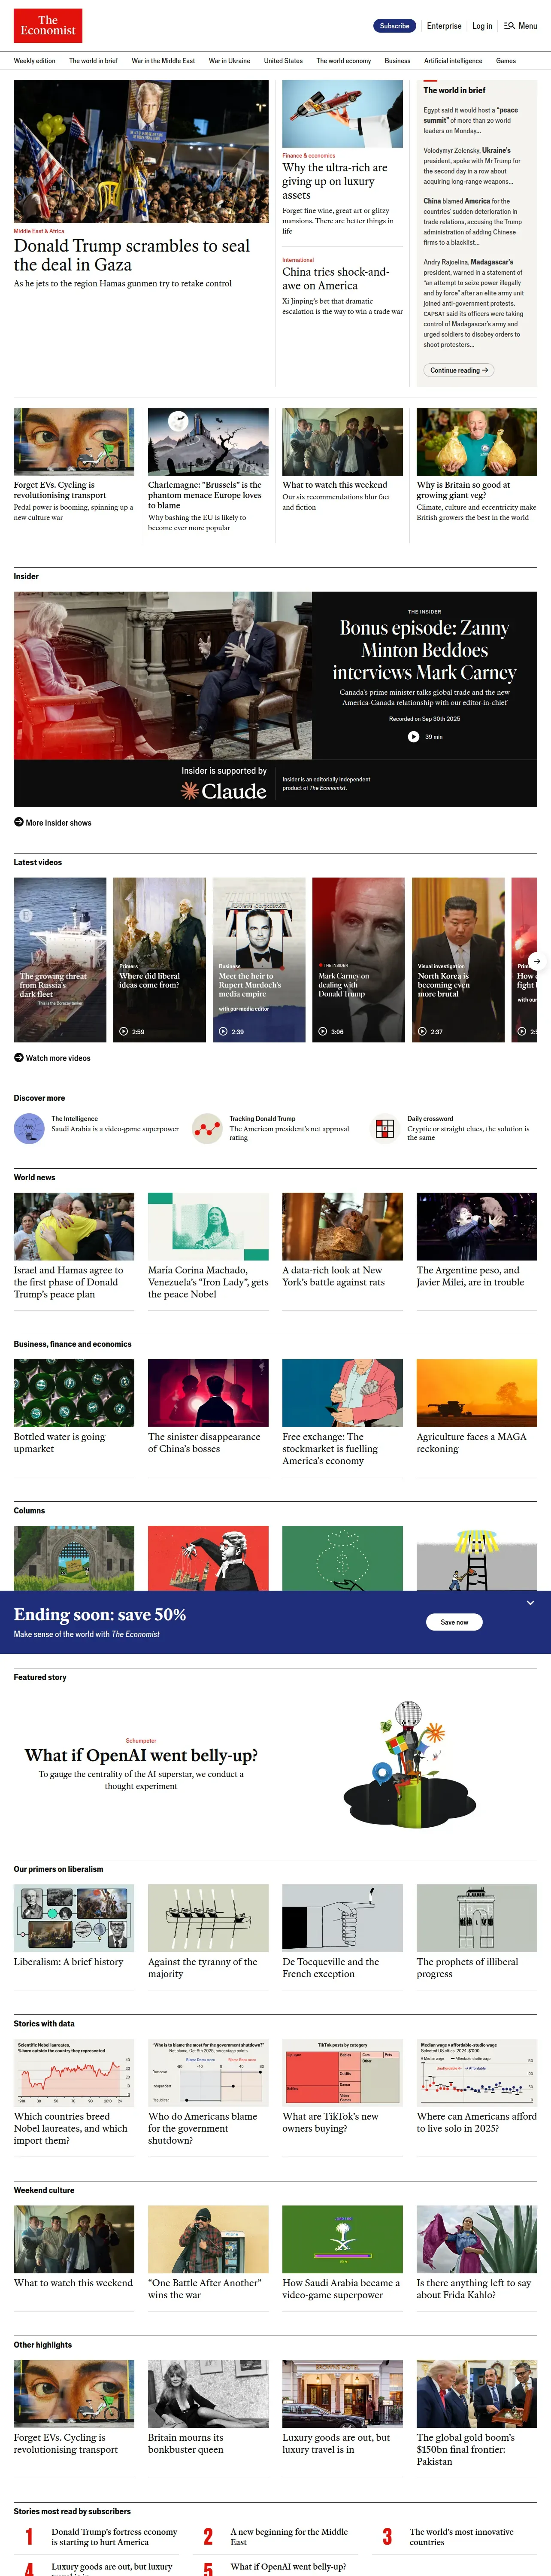Click the Claude sponsor logo
Viewport: 551px width, 2576px height.
tap(224, 790)
